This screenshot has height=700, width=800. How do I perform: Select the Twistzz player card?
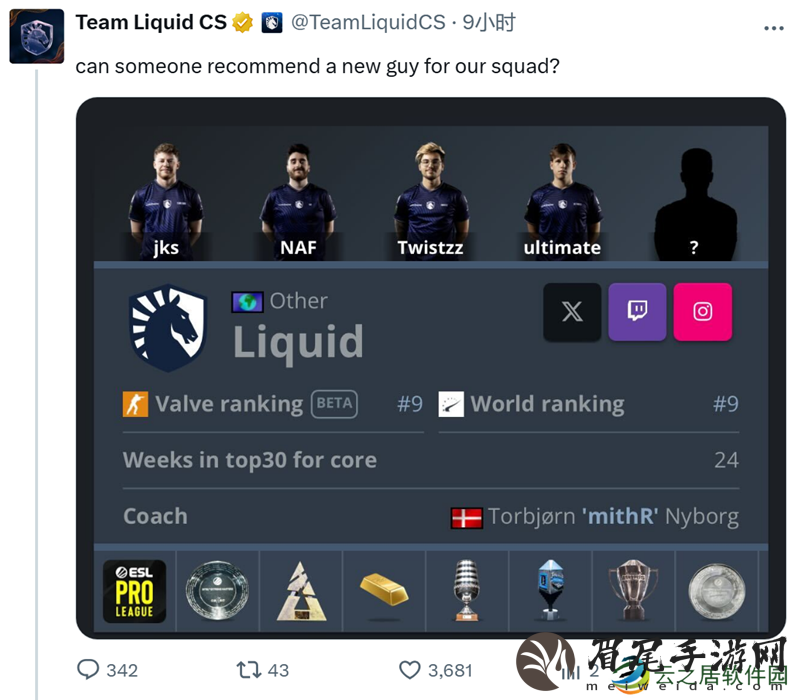coord(431,201)
